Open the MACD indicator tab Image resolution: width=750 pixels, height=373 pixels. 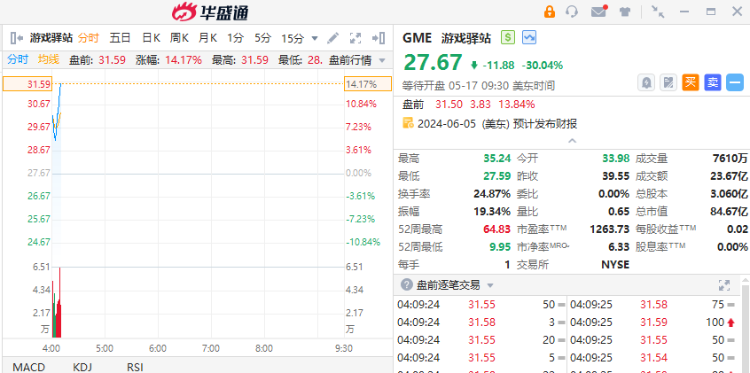click(29, 367)
